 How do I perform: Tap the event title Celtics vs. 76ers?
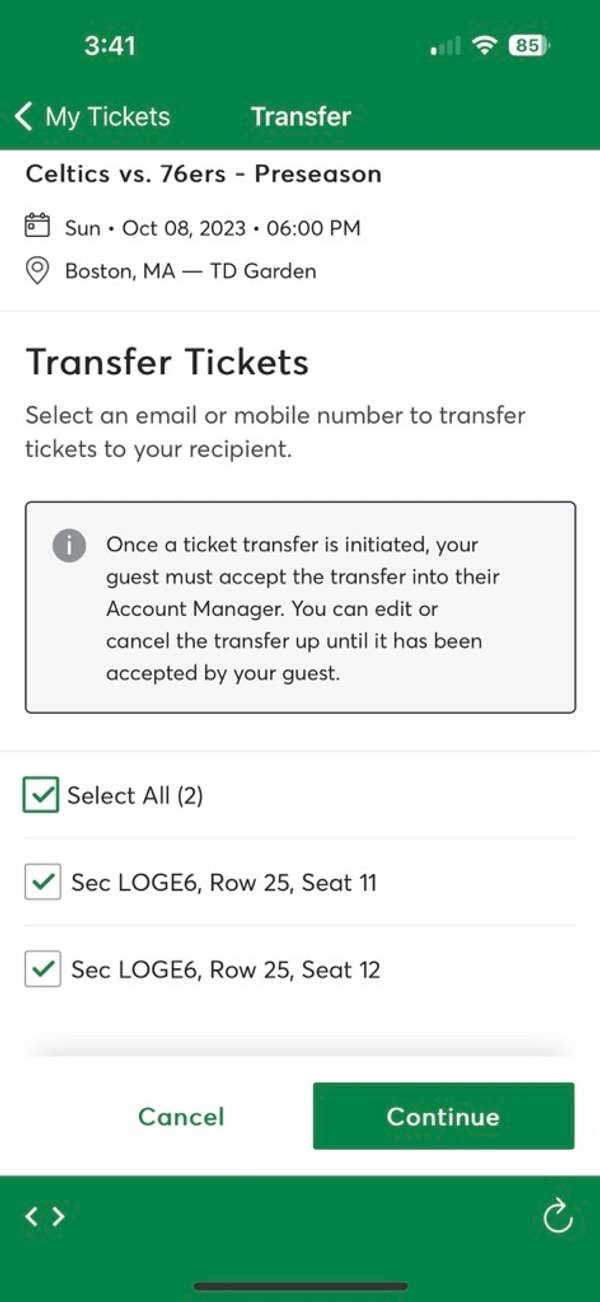coord(204,174)
